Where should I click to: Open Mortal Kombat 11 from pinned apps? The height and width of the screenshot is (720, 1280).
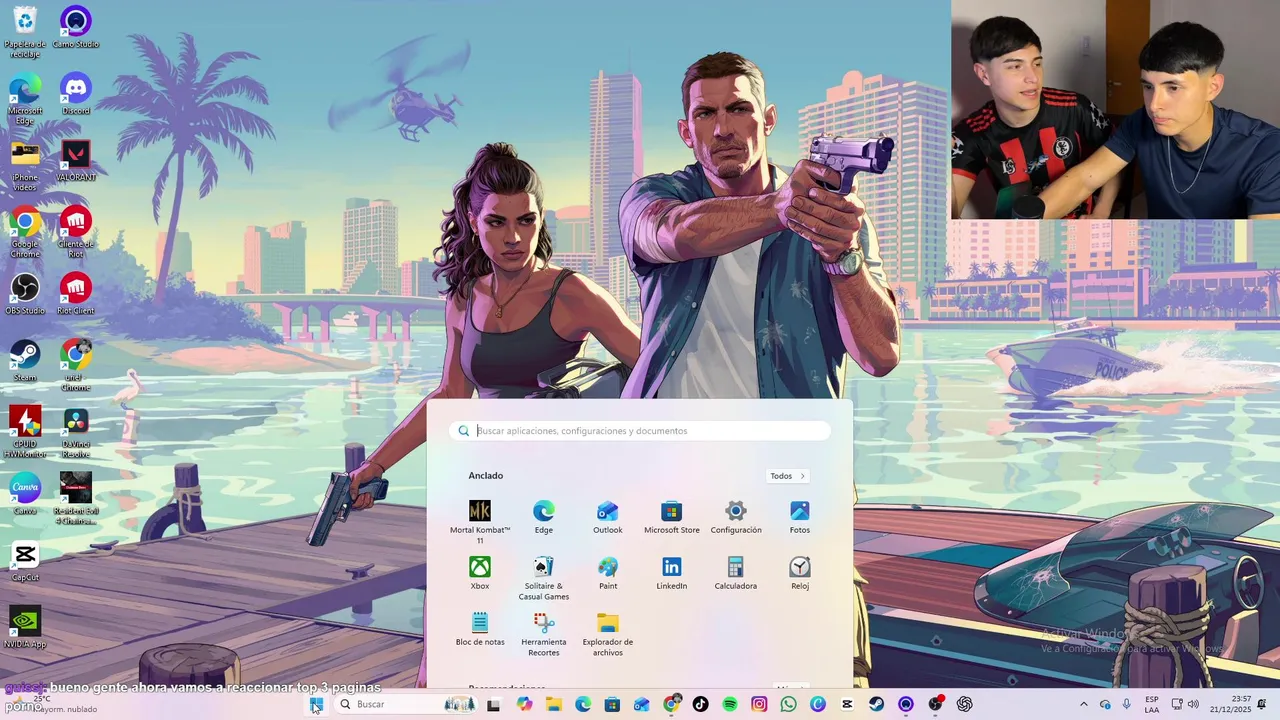tap(480, 522)
